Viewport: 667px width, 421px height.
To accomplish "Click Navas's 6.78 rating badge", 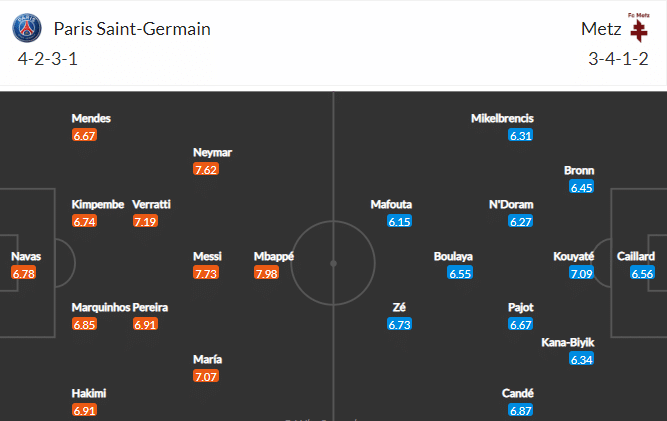I will click(x=24, y=274).
